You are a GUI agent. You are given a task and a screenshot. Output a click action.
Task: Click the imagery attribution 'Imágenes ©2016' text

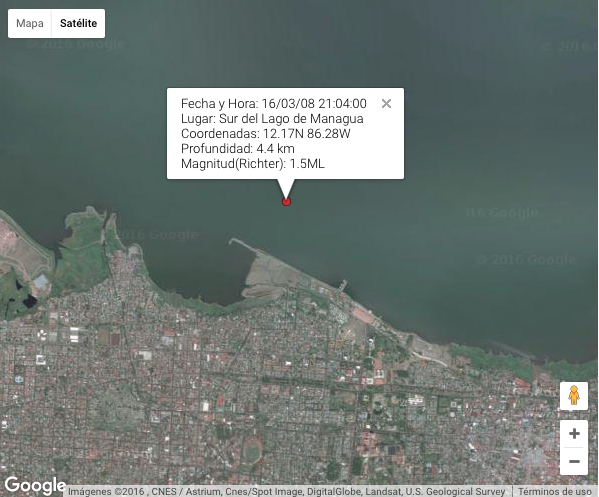[106, 491]
